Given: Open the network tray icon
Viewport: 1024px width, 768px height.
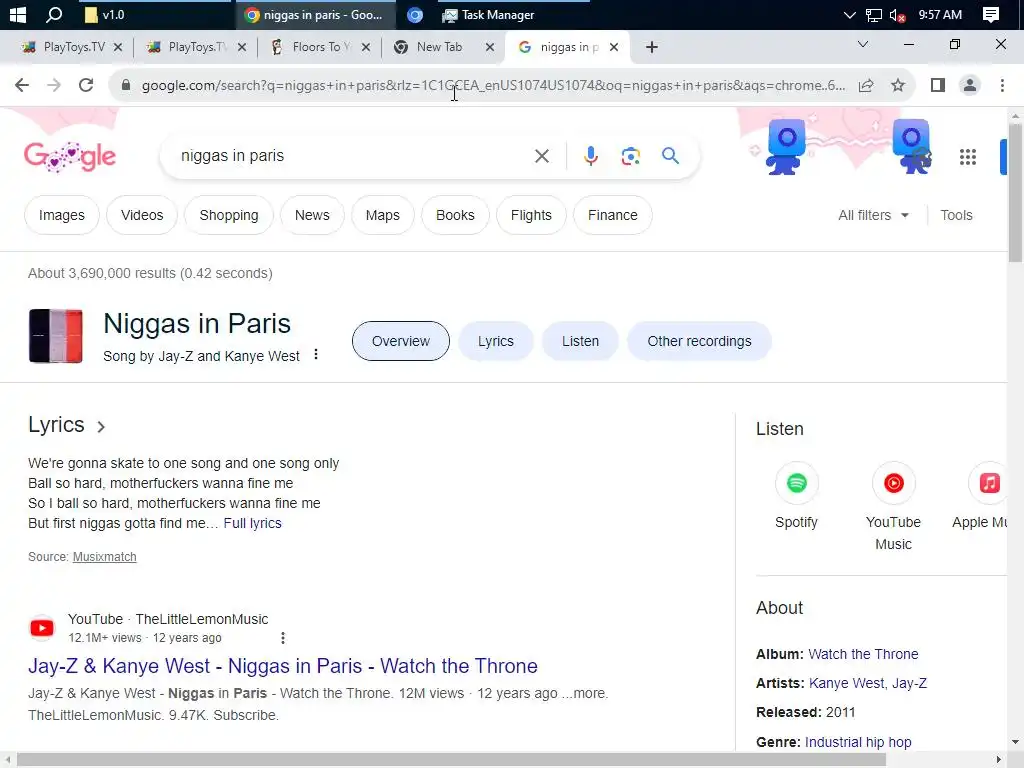Looking at the screenshot, I should point(873,15).
